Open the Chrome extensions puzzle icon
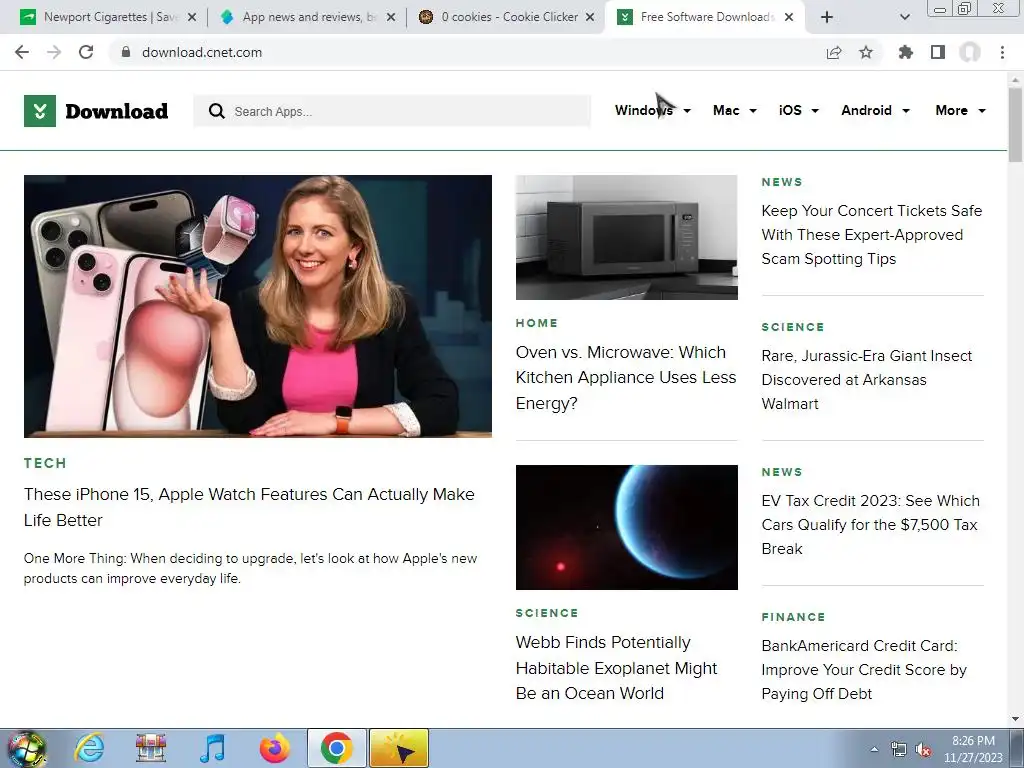Viewport: 1024px width, 768px height. (x=905, y=52)
